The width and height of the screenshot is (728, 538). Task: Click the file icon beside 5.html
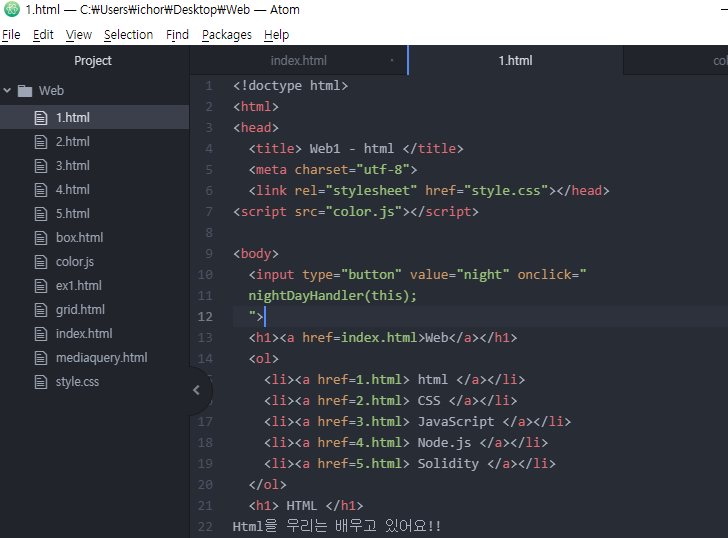point(41,214)
